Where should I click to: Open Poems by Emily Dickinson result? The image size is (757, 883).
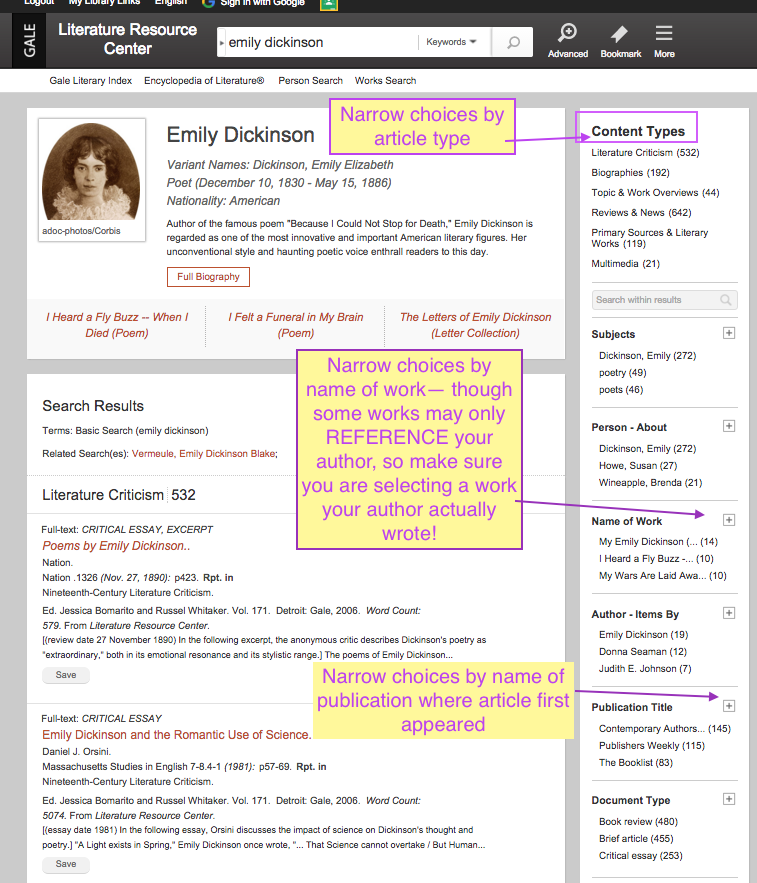tap(116, 546)
